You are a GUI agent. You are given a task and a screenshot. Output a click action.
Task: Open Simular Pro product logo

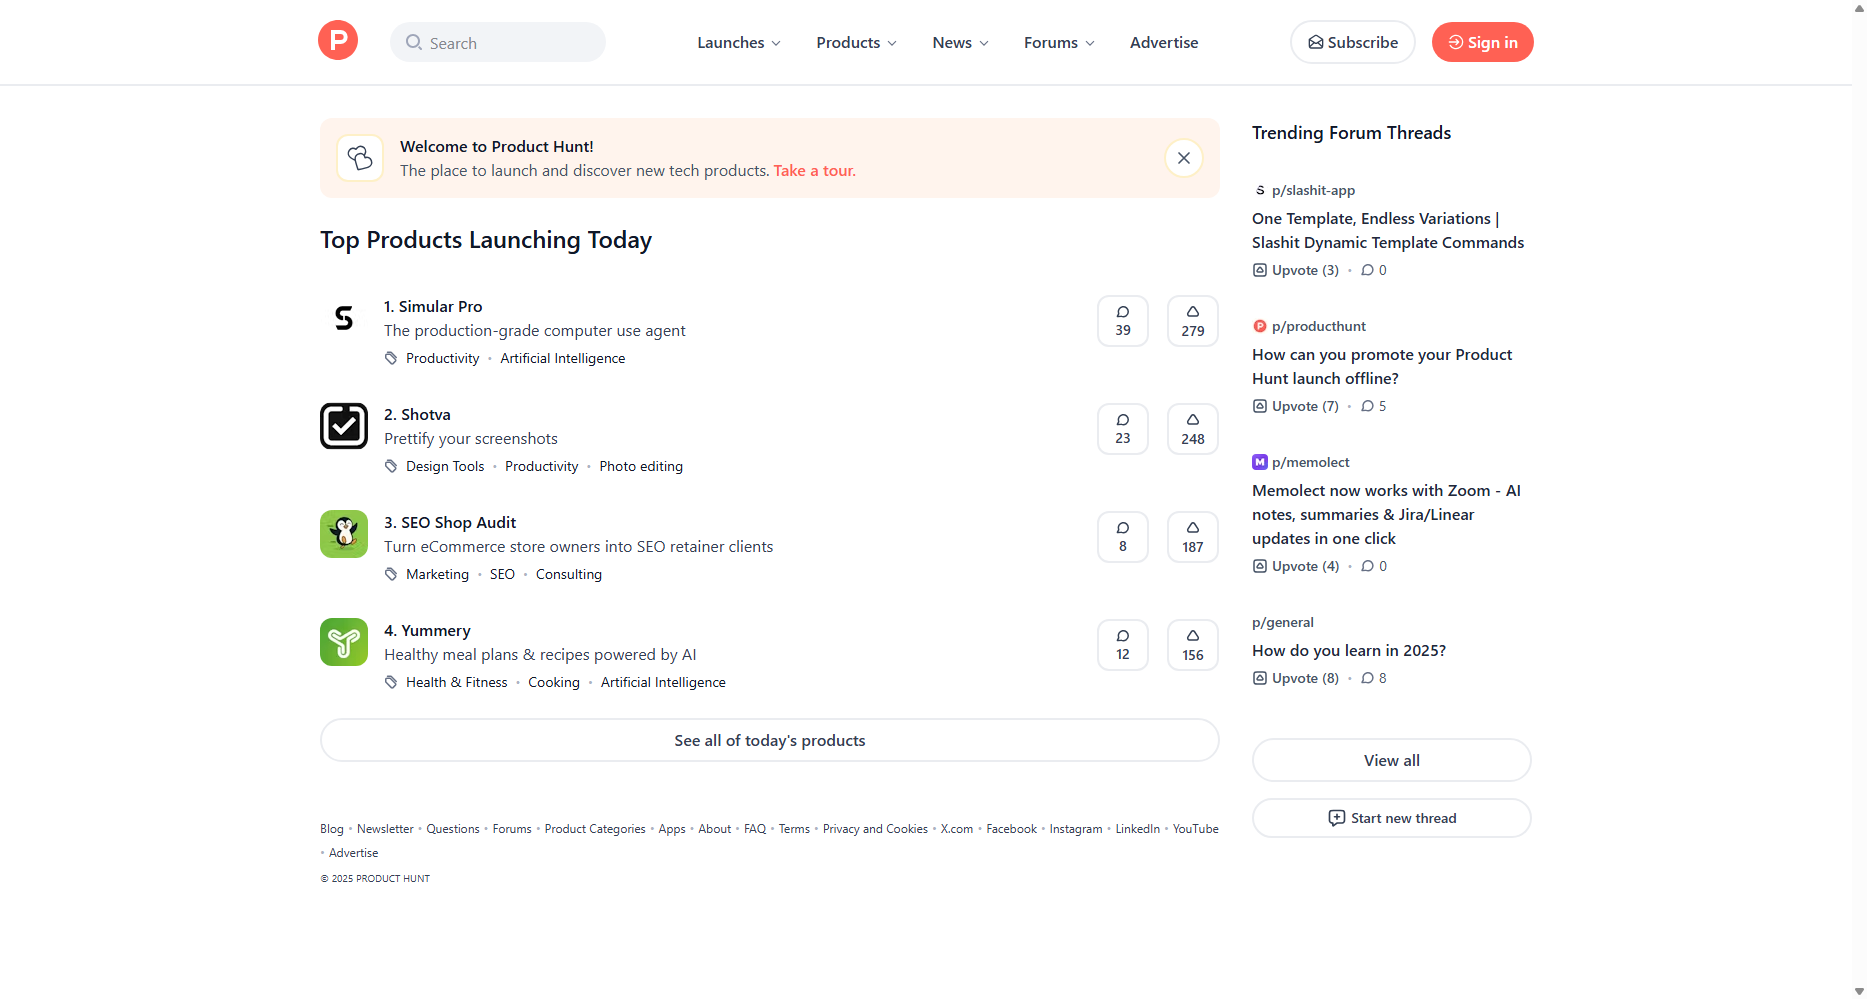[x=344, y=318]
